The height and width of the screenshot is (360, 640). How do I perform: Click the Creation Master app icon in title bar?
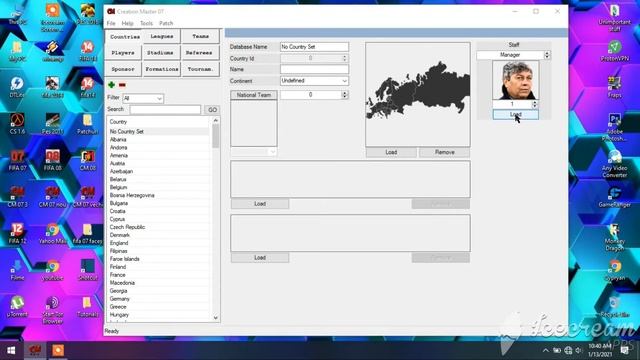tap(111, 11)
